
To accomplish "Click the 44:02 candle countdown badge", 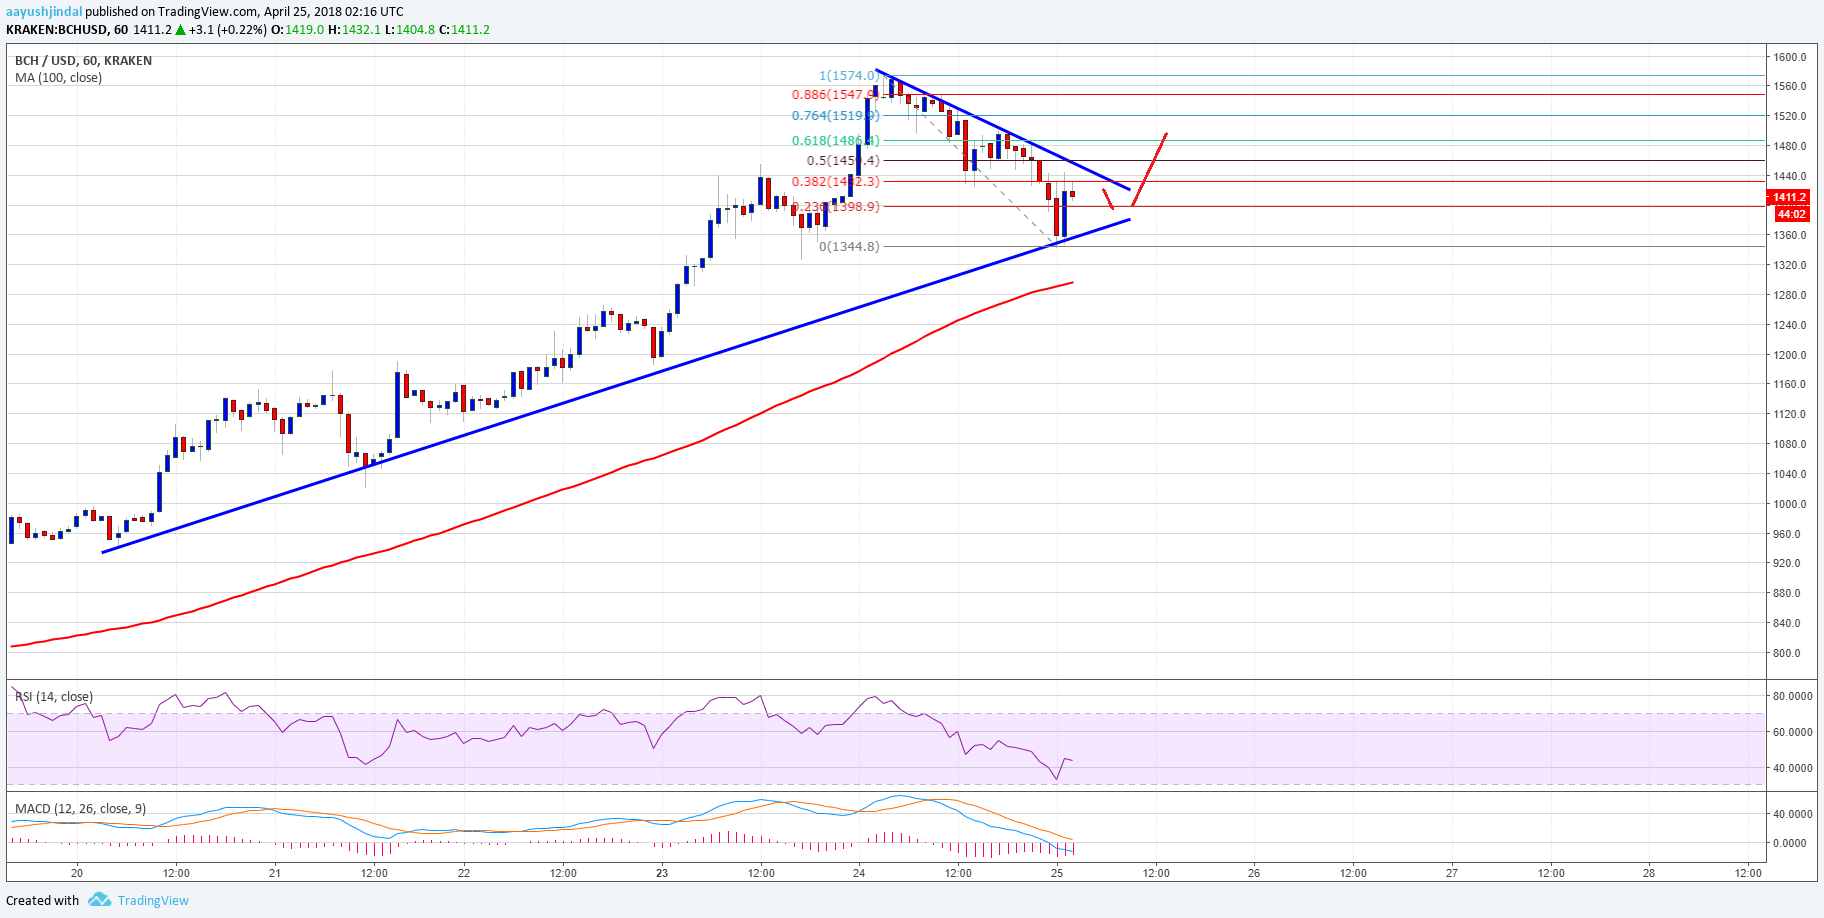I will (x=1790, y=214).
